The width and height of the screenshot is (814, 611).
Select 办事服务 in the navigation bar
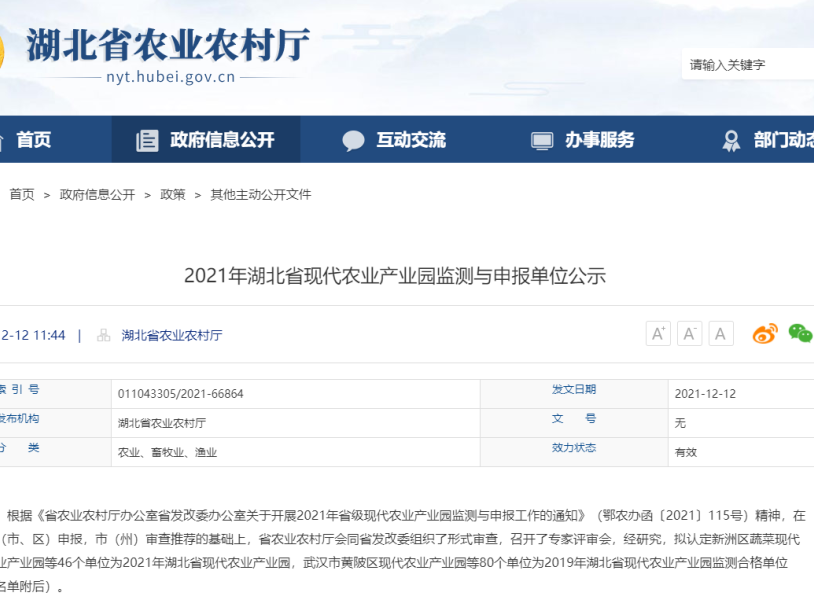point(599,140)
